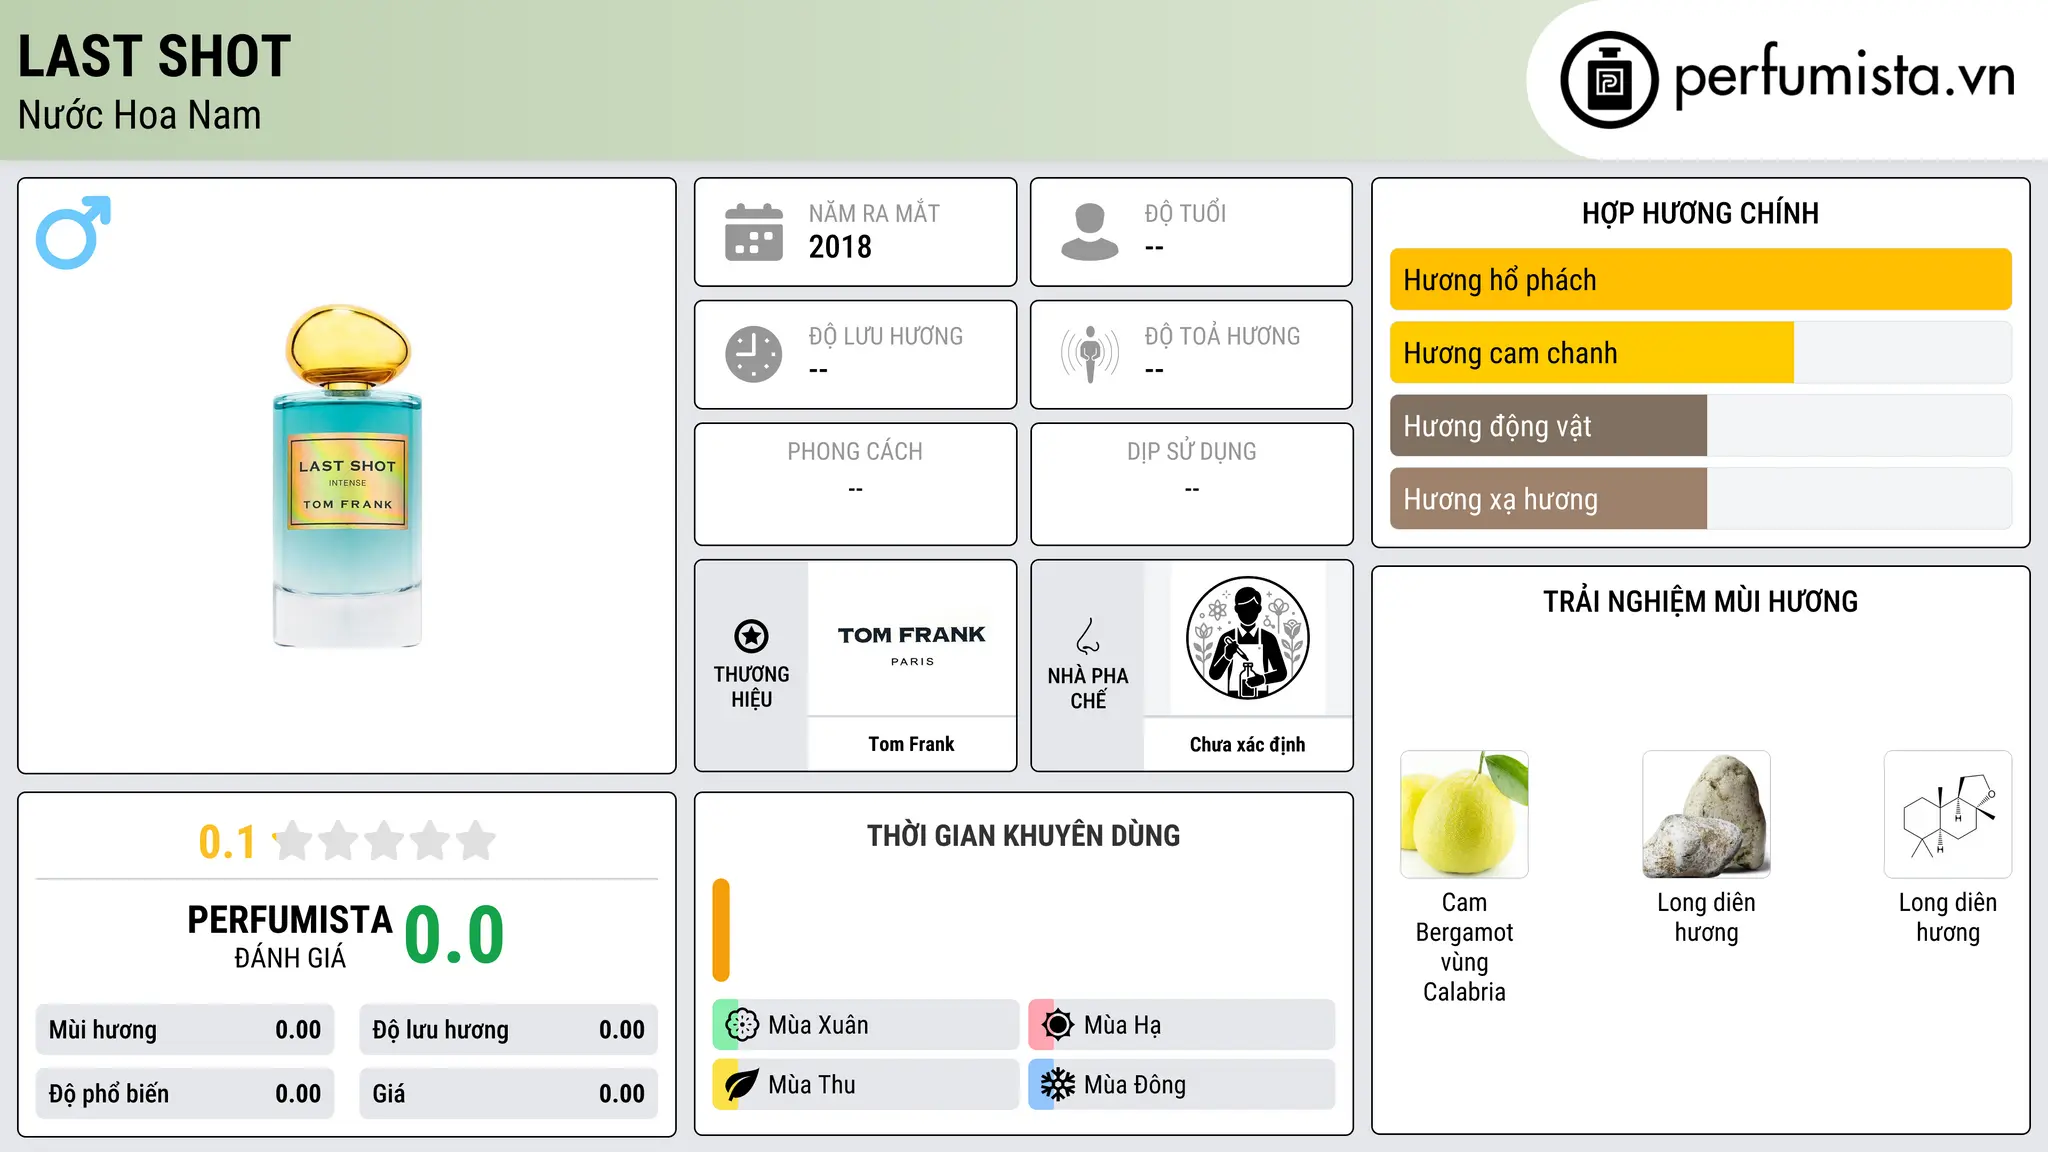Viewport: 2048px width, 1152px height.
Task: Click the Độ lưu hương score row
Action: (x=508, y=1030)
